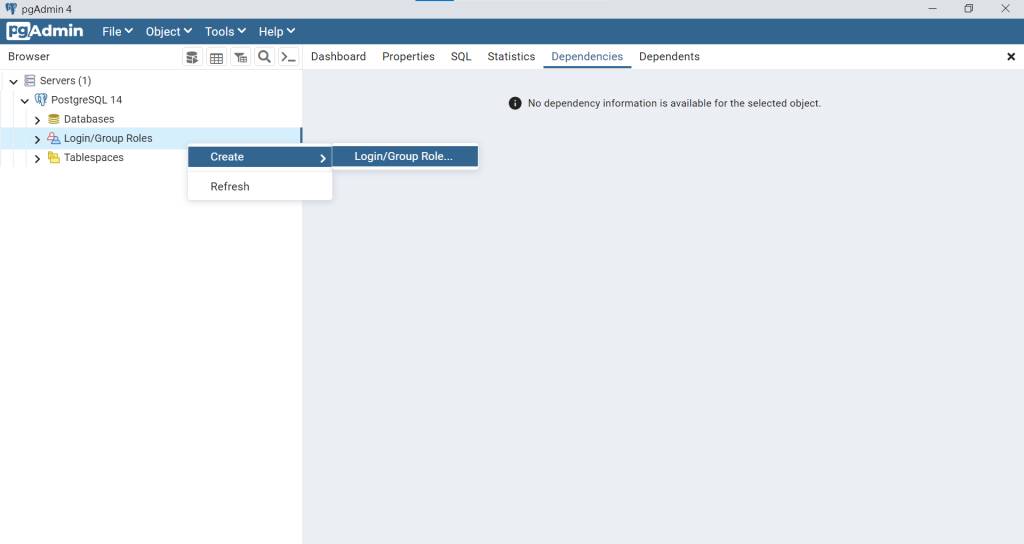
Task: Select the Servers (1) tree label
Action: tap(65, 80)
